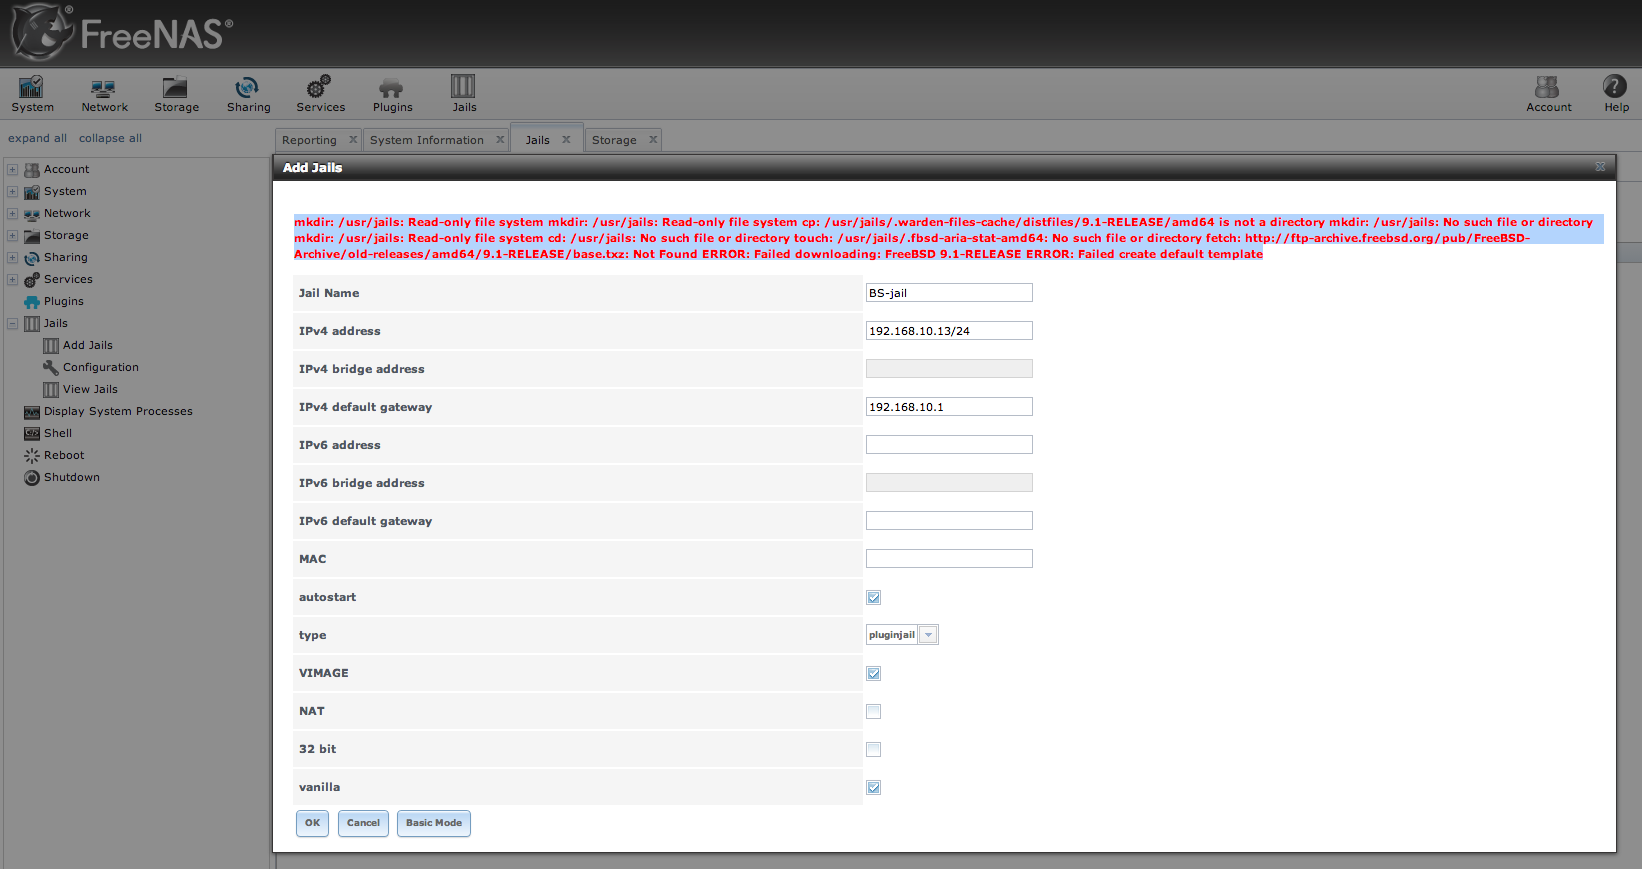Focus the IPv4 address field
1642x869 pixels.
pyautogui.click(x=949, y=331)
